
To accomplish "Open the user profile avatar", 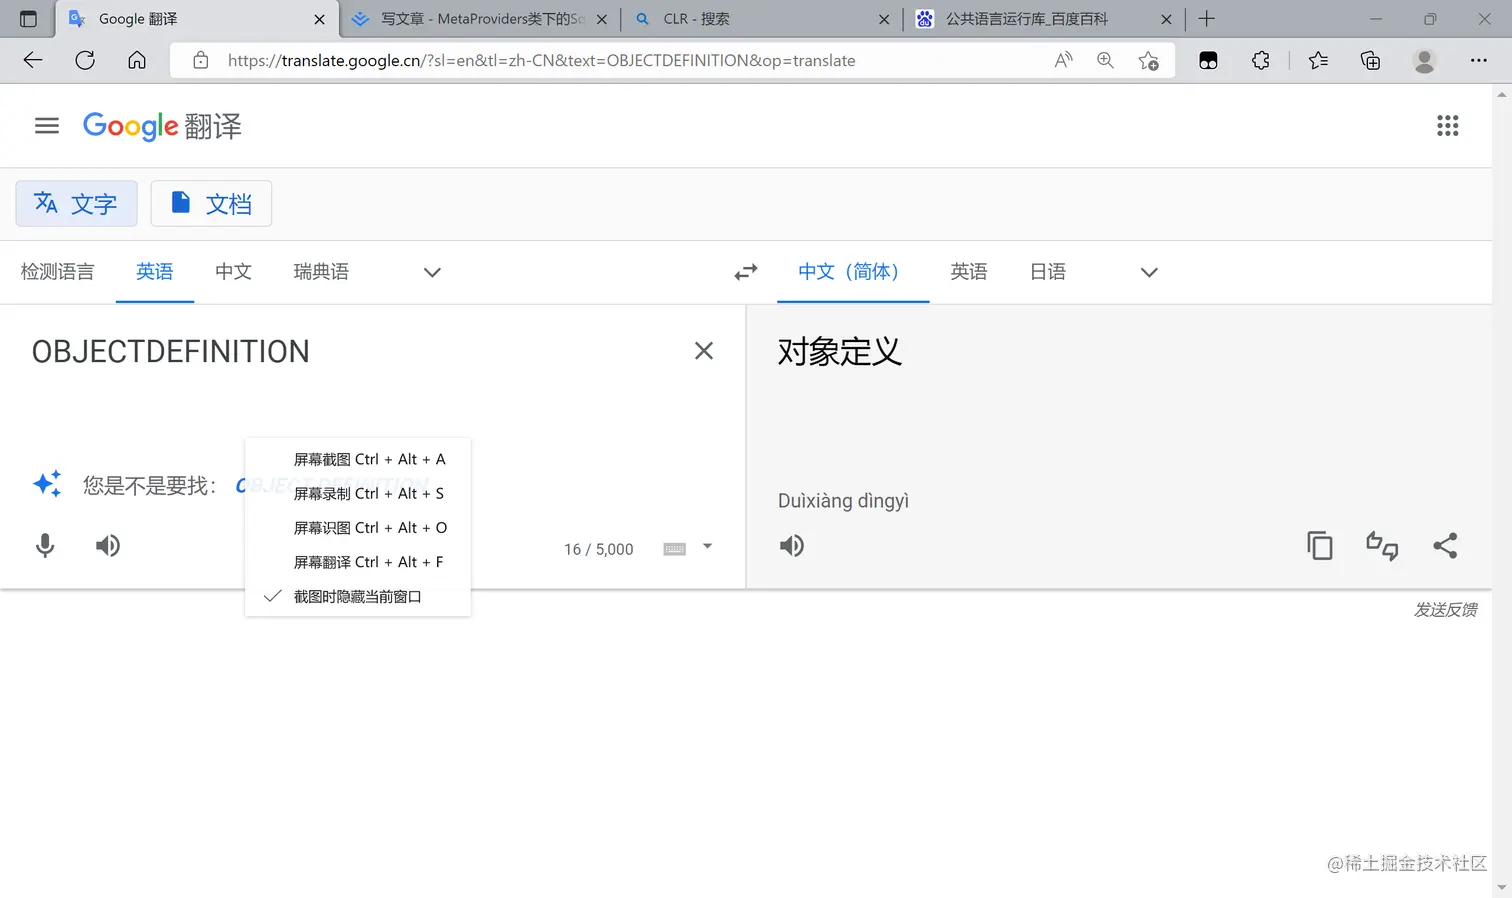I will (1424, 60).
